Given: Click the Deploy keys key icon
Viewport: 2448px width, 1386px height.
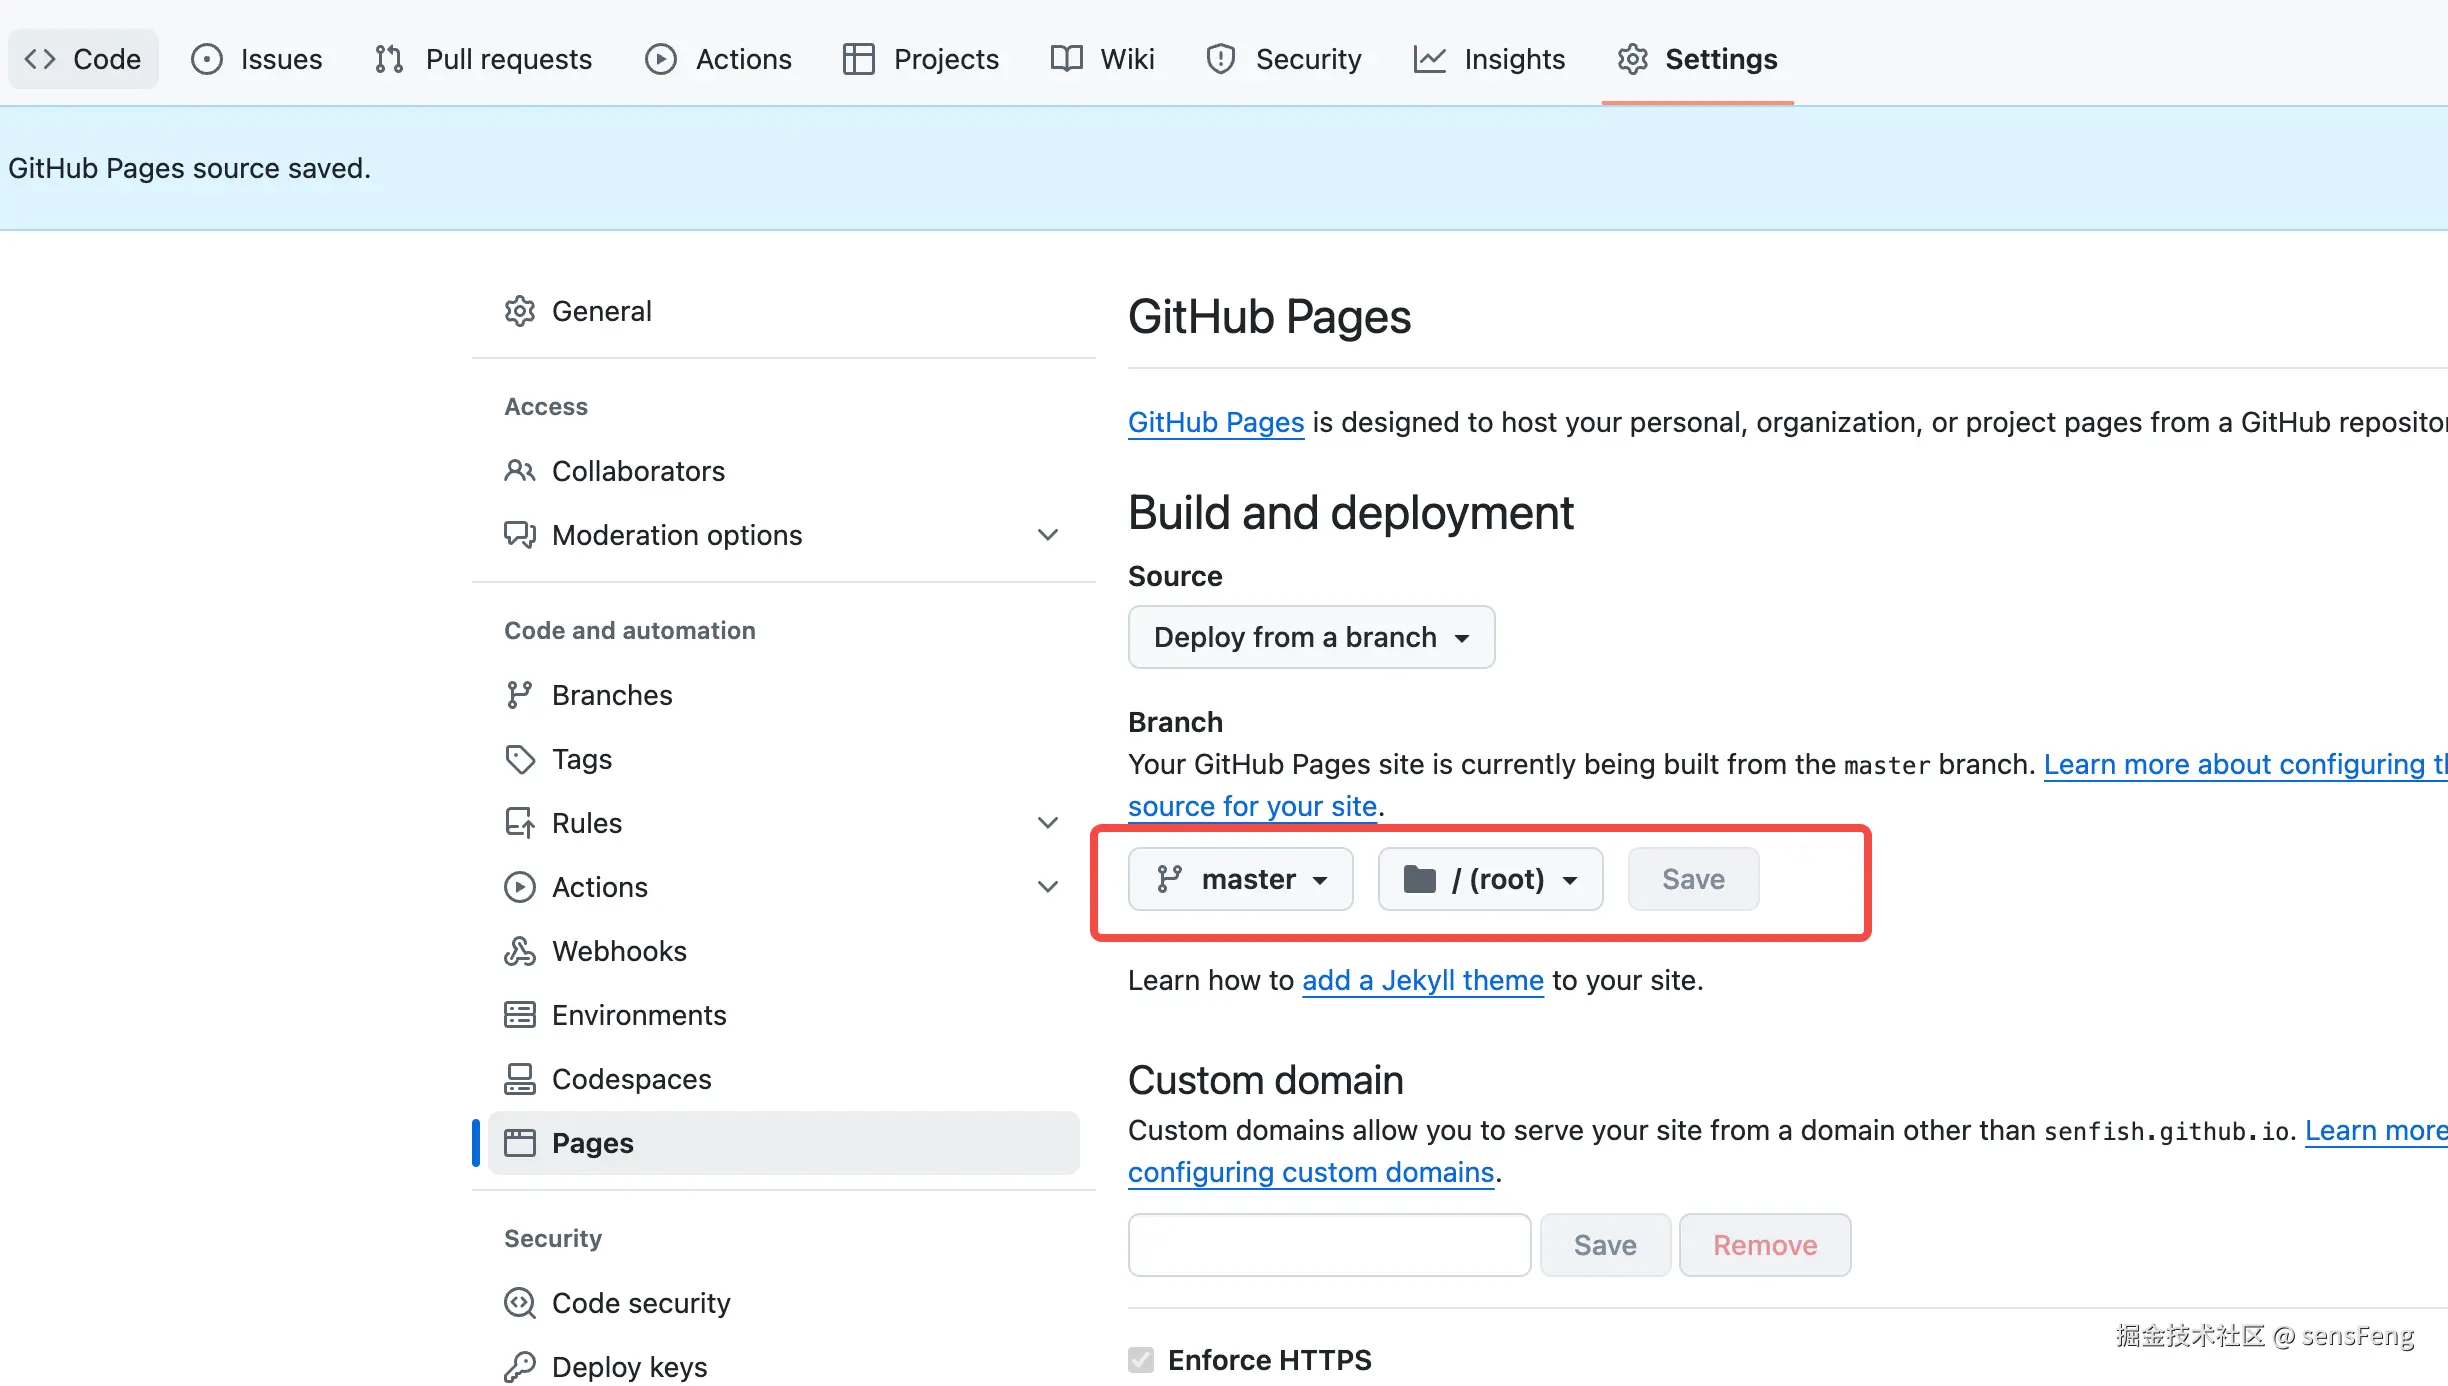Looking at the screenshot, I should (519, 1366).
